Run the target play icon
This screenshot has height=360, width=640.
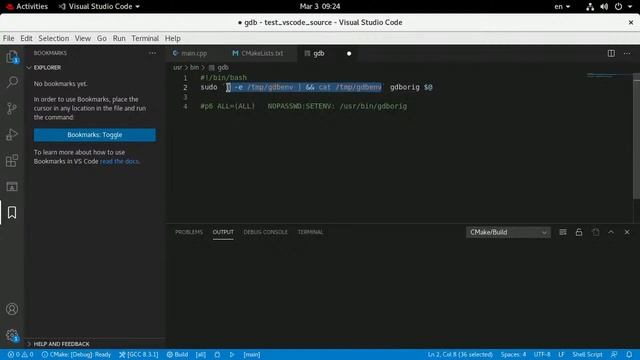click(232, 355)
